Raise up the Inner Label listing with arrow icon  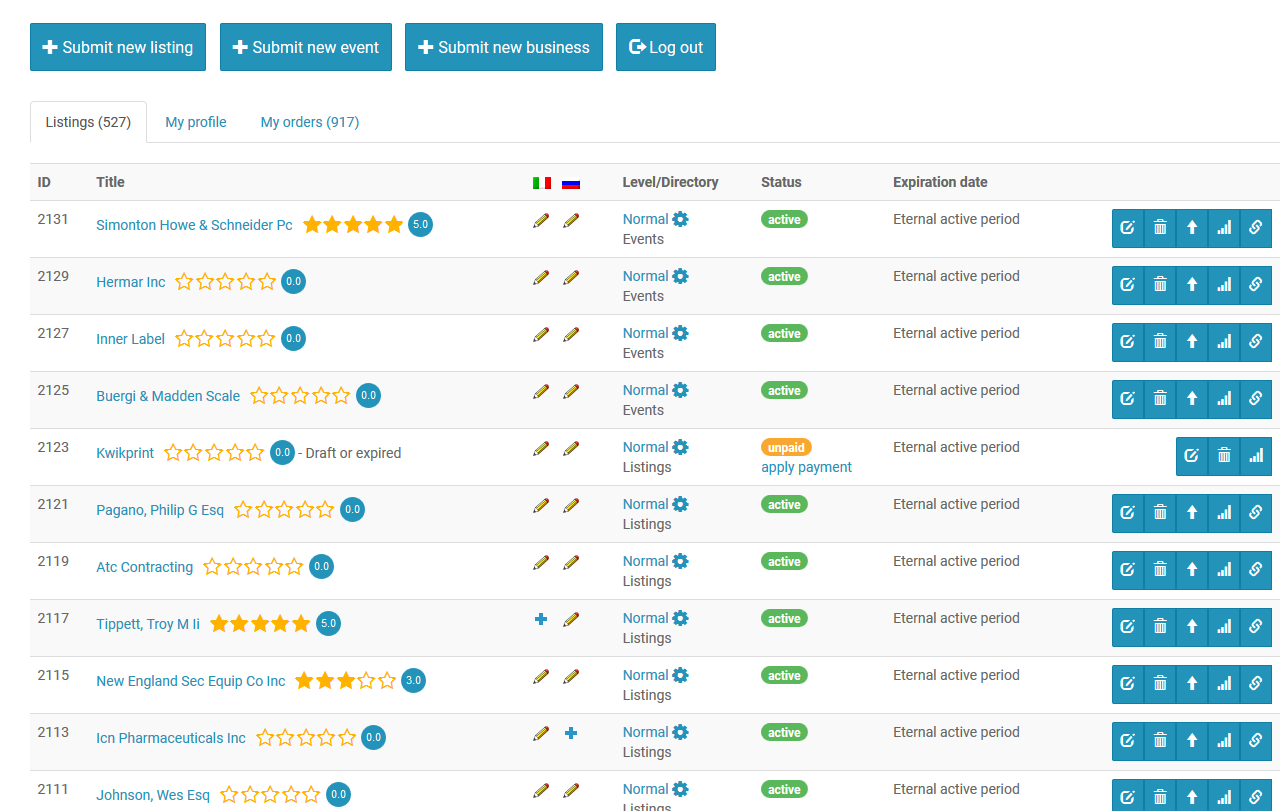tap(1192, 342)
